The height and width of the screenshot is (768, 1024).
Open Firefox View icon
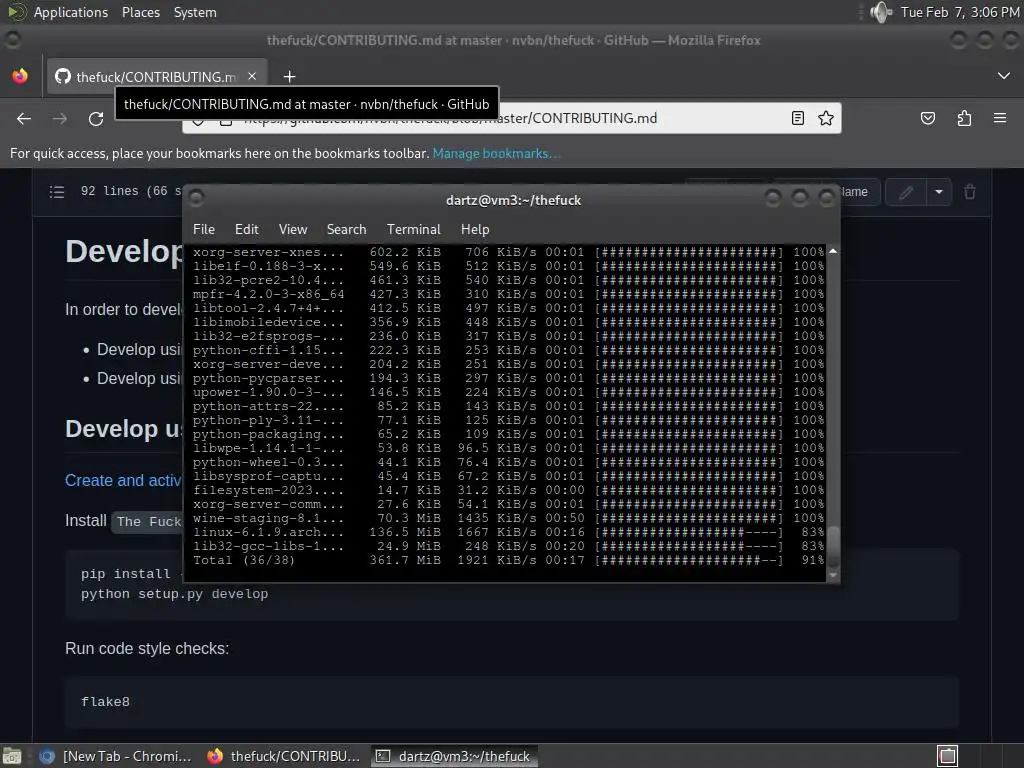[20, 76]
